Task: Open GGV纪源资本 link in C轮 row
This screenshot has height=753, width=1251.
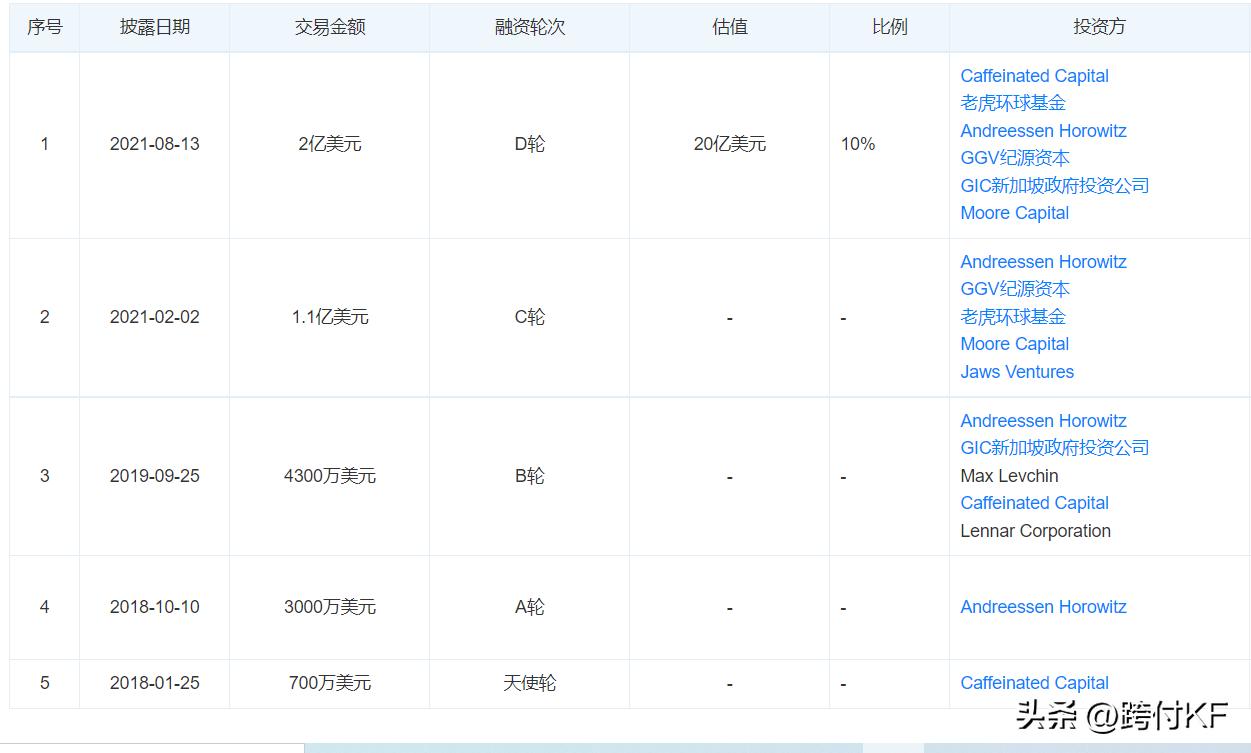Action: [1015, 289]
